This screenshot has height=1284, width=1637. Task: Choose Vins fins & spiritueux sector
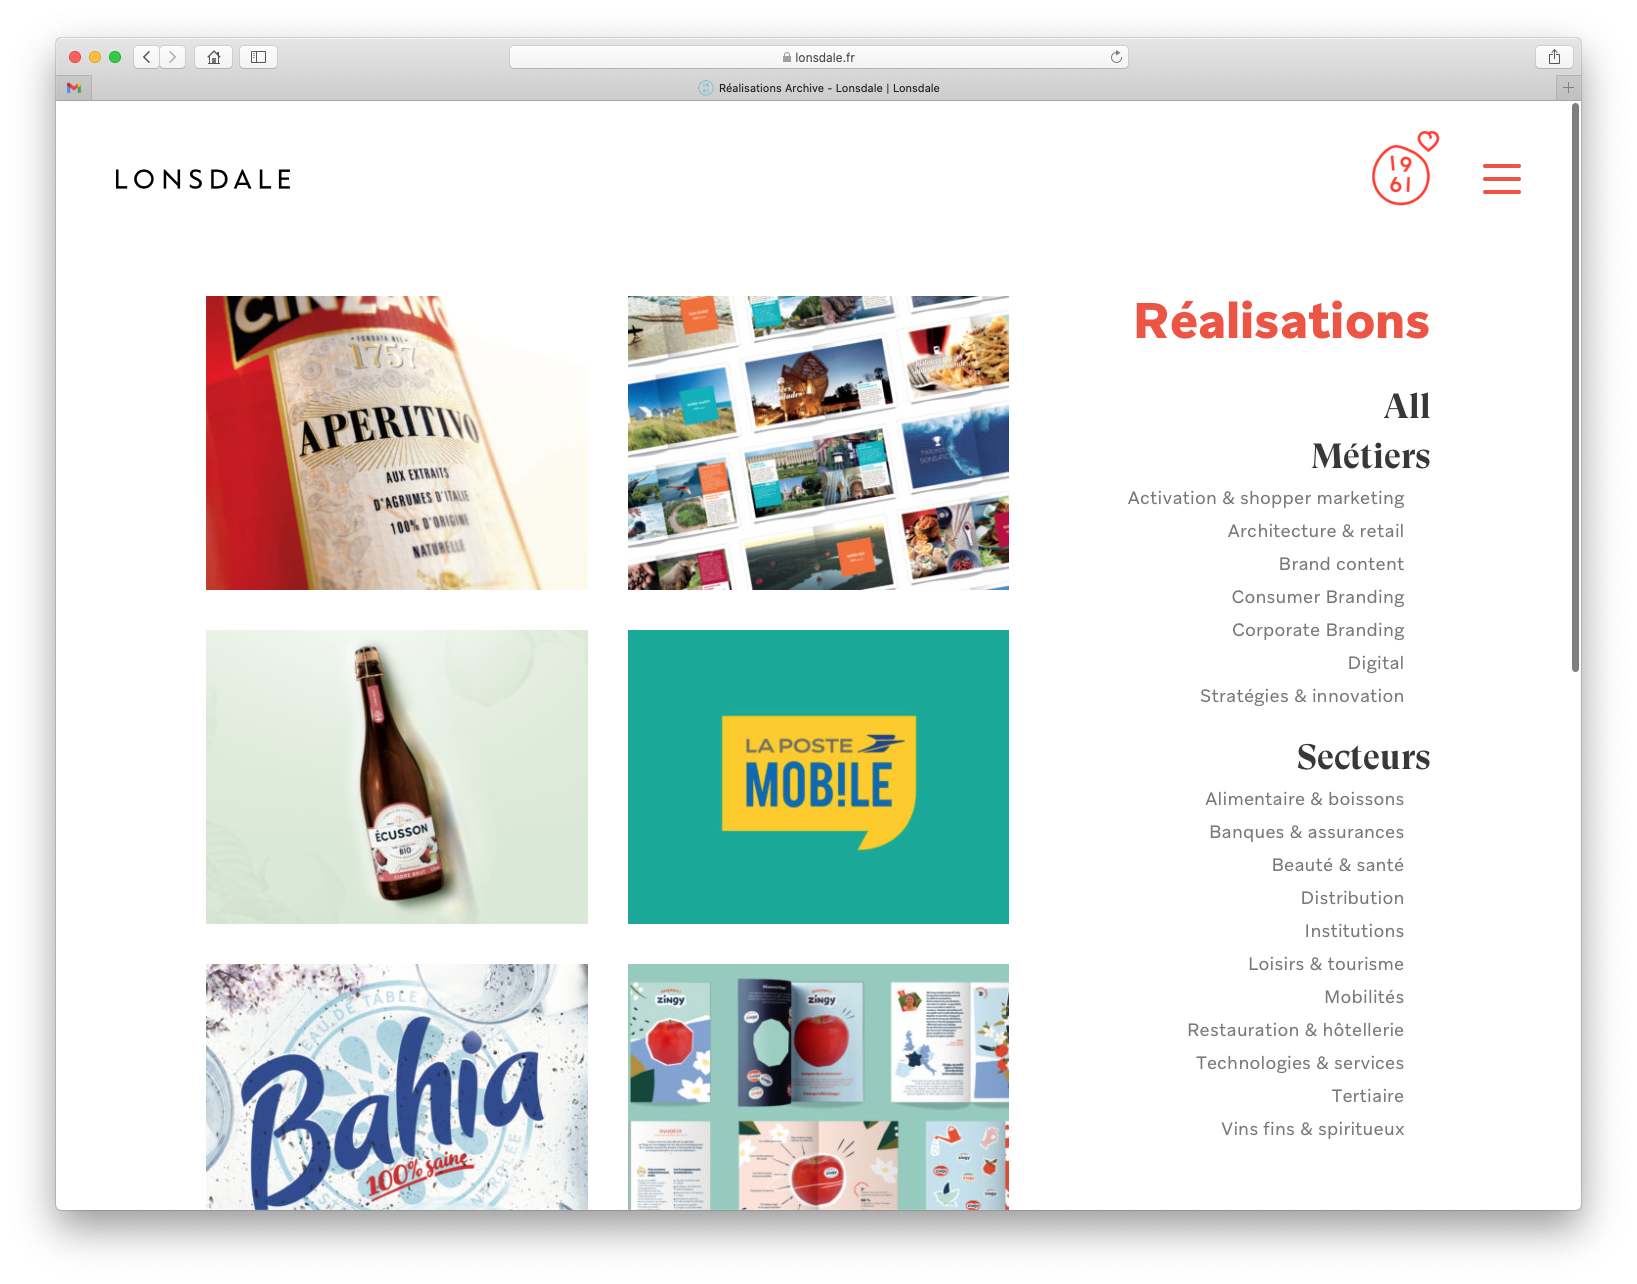click(x=1311, y=1129)
